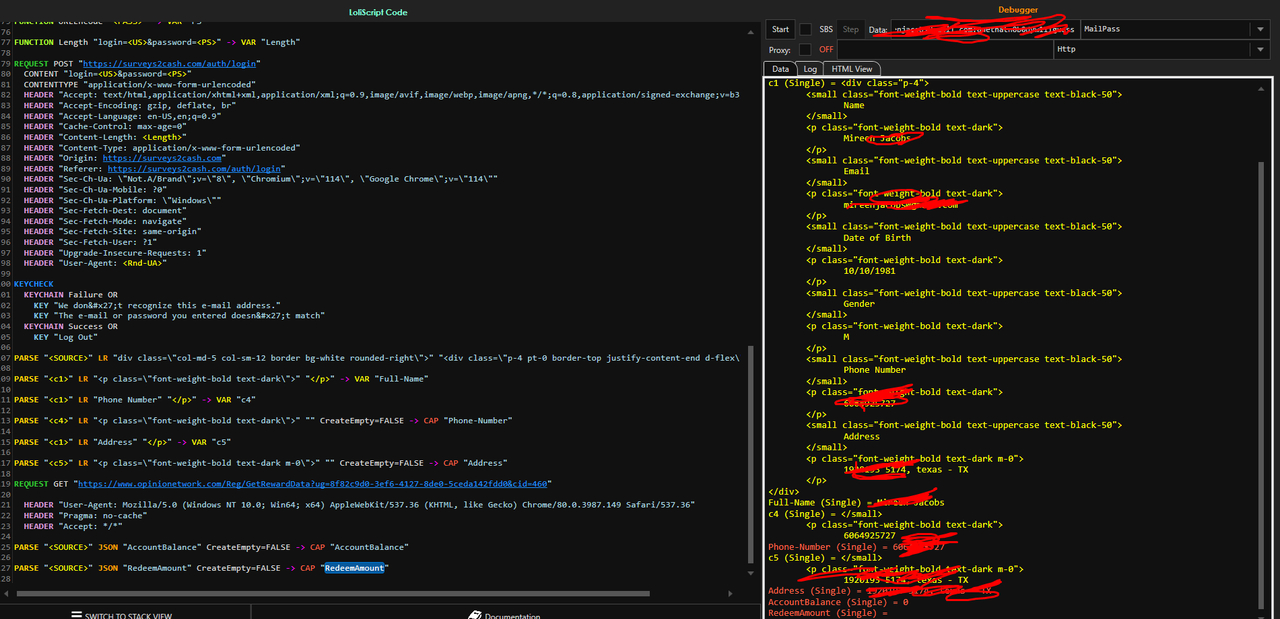Screen dimensions: 1280x619
Task: Open the HTML View tab
Action: (852, 69)
